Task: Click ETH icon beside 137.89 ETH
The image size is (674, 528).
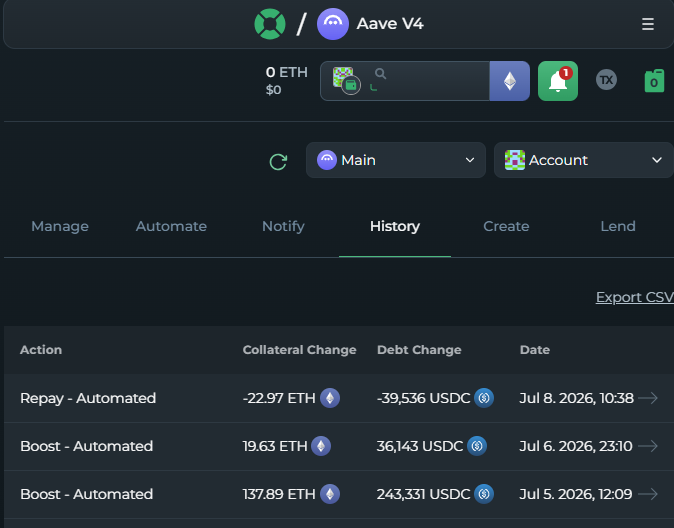Action: tap(330, 494)
